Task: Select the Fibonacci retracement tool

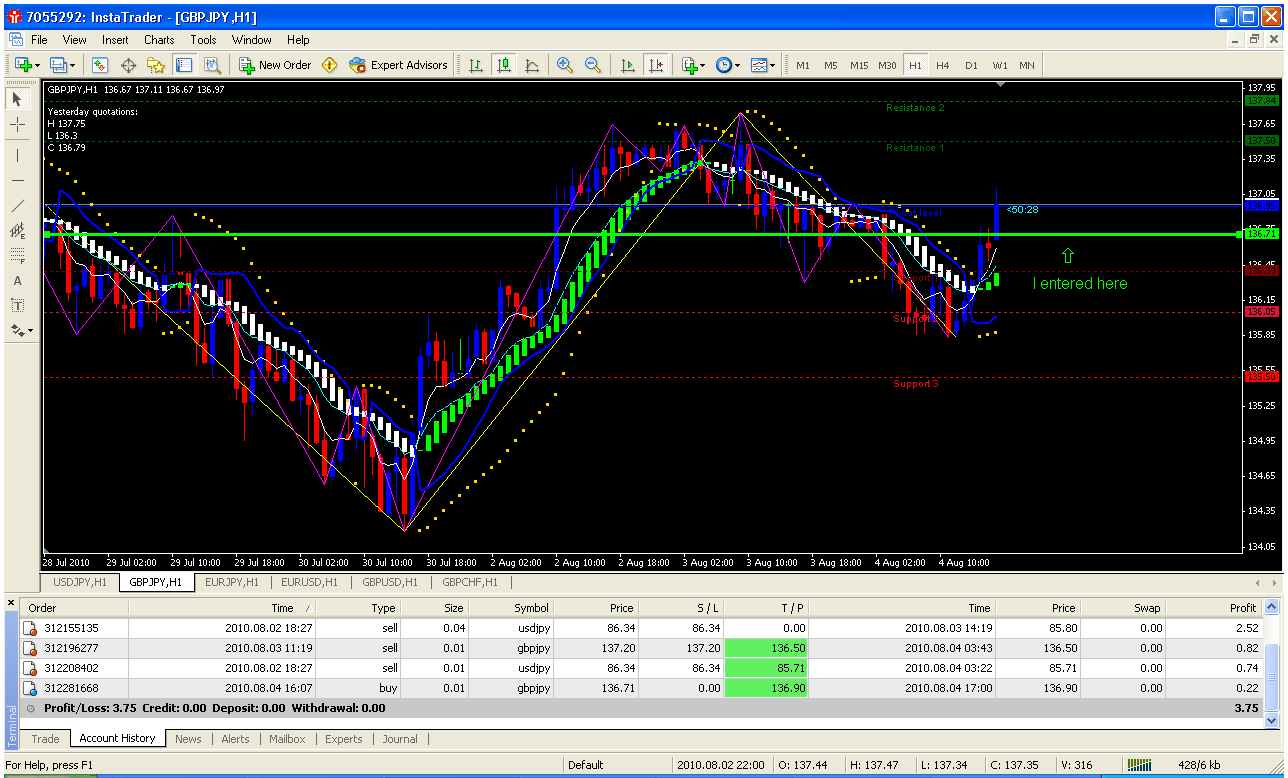Action: 17,255
